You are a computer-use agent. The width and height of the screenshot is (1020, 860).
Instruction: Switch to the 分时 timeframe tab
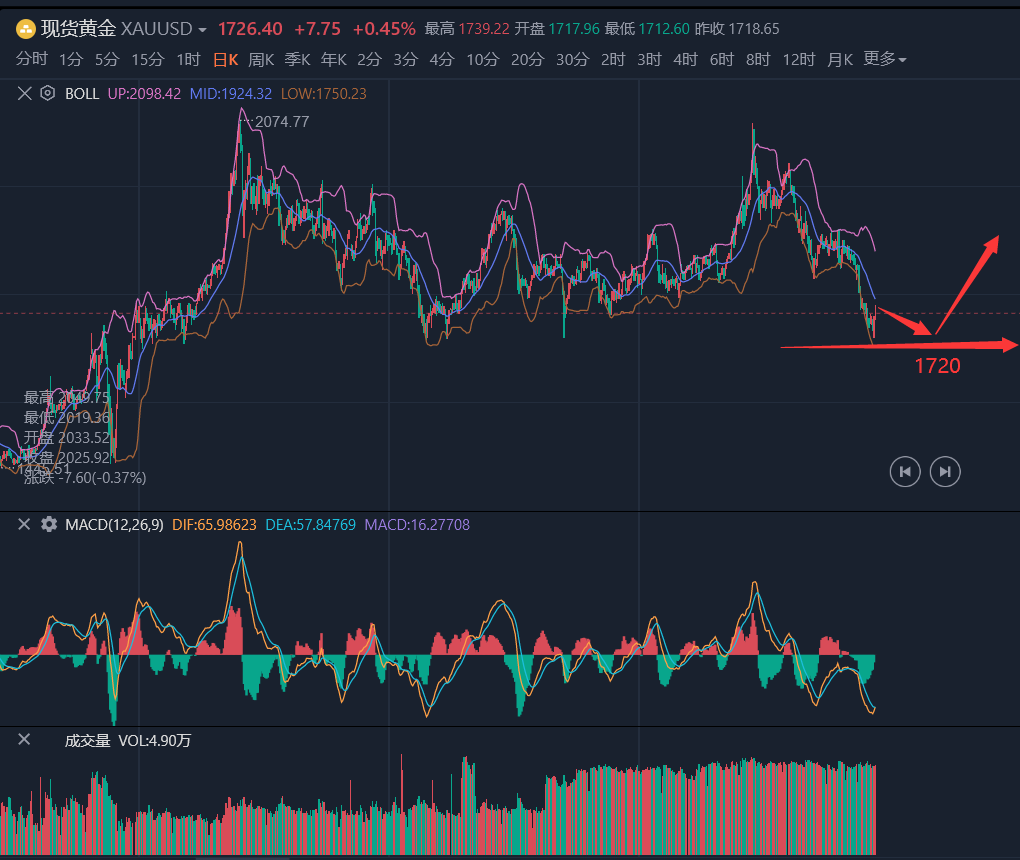pos(32,59)
